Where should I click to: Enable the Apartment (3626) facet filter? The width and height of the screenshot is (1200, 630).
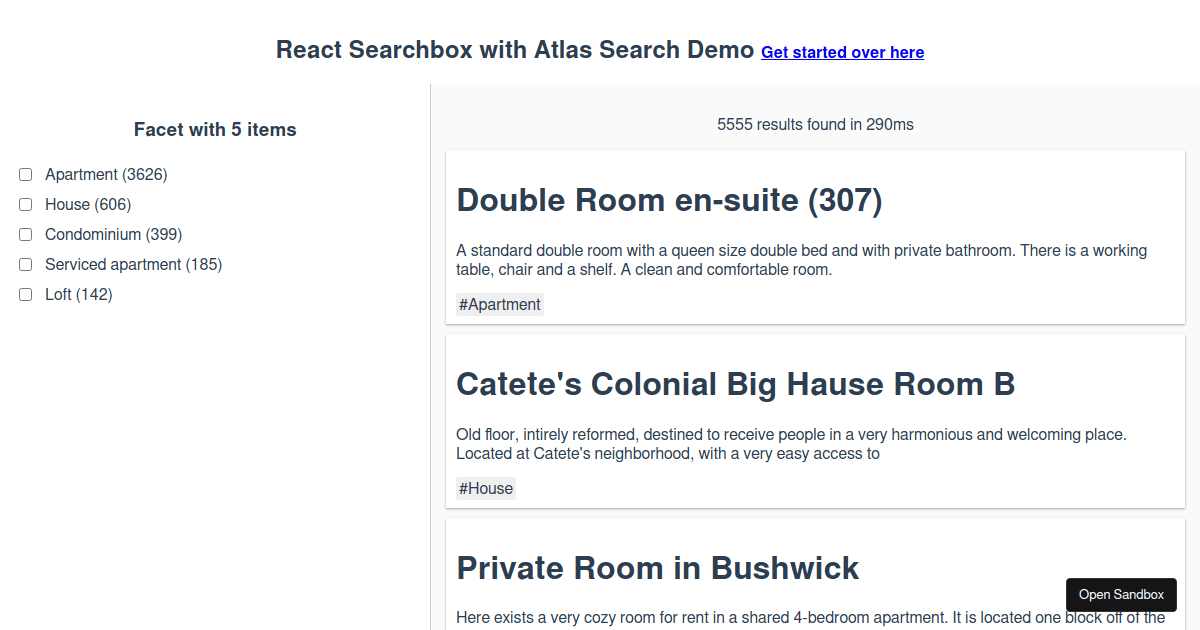tap(25, 174)
